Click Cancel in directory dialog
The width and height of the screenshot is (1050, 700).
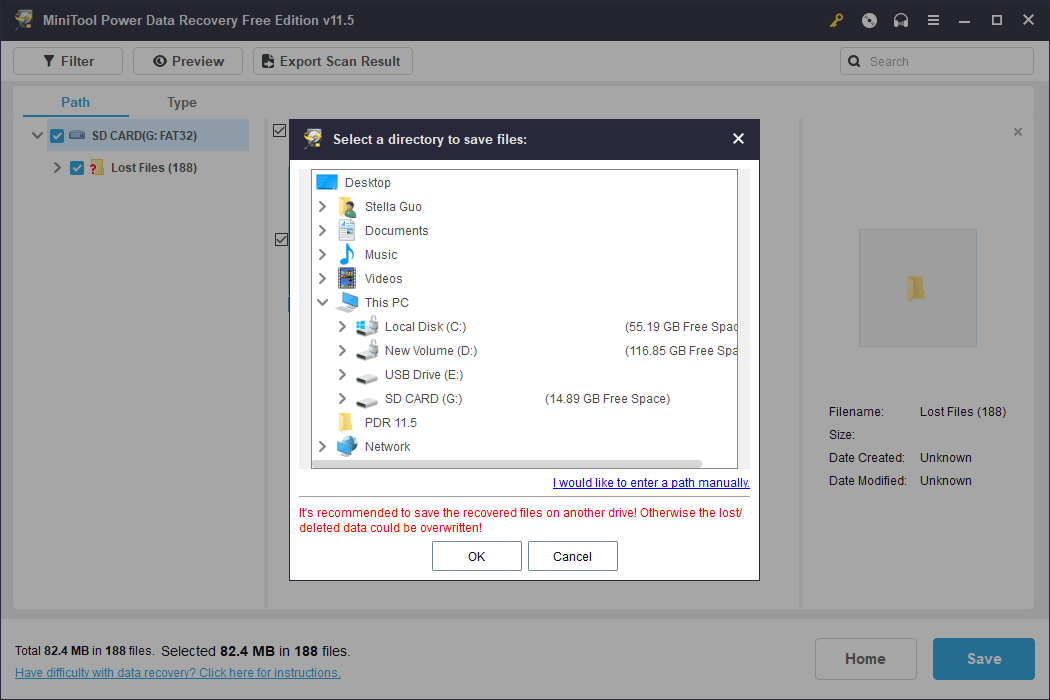tap(573, 556)
